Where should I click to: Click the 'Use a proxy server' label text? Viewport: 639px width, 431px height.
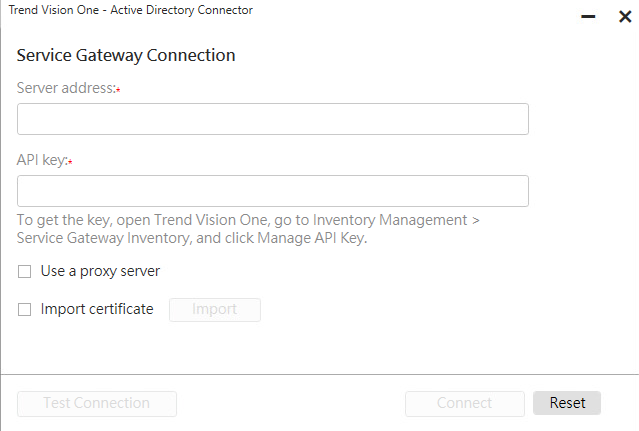[100, 271]
